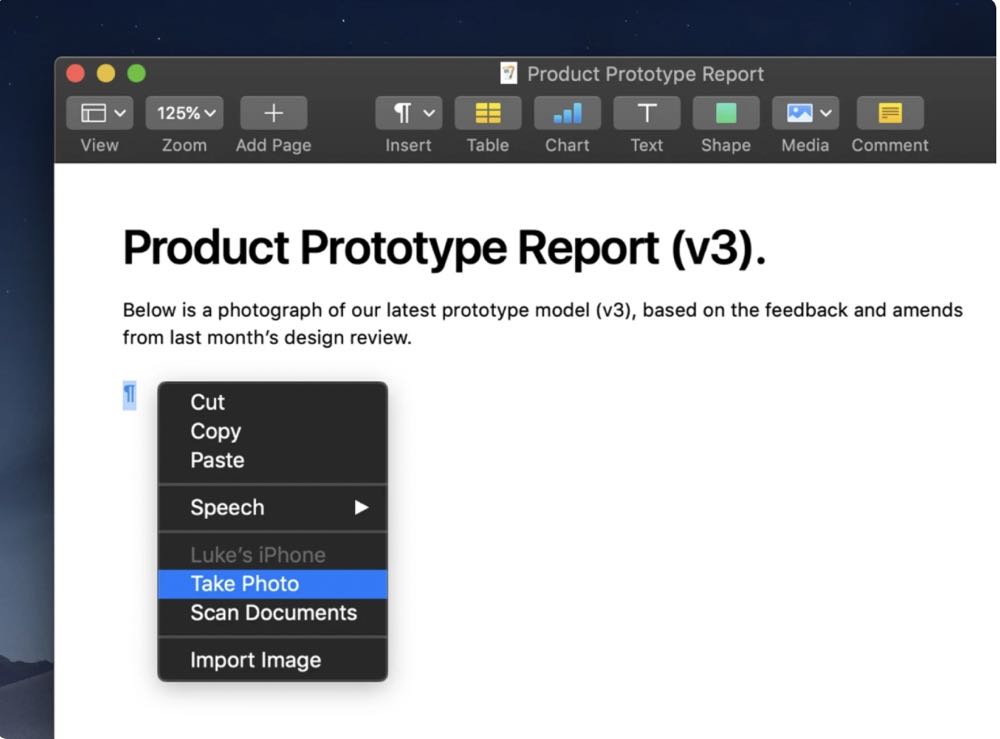Open the View dropdown menu
Image resolution: width=1000 pixels, height=739 pixels.
104,113
